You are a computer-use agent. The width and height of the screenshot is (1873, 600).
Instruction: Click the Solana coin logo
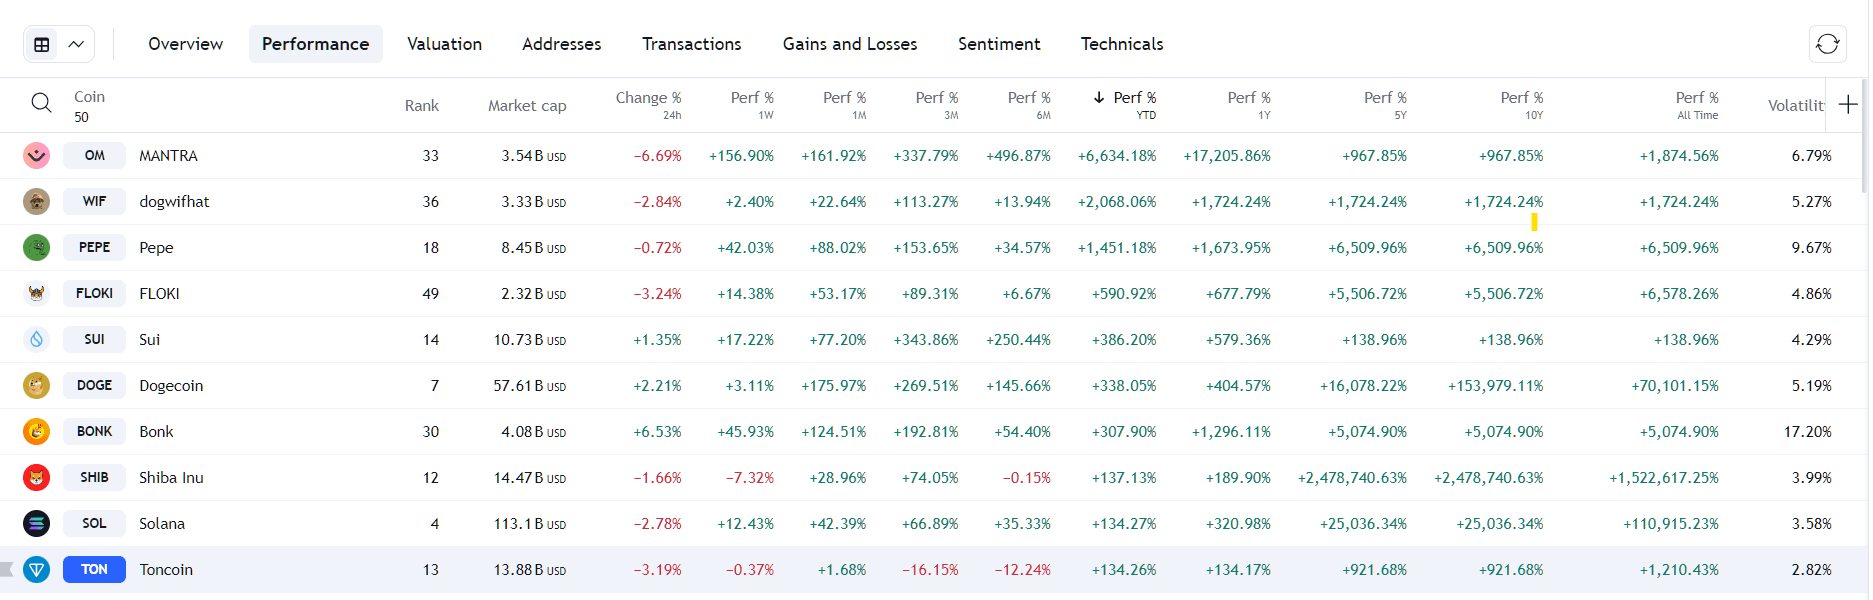pos(37,524)
